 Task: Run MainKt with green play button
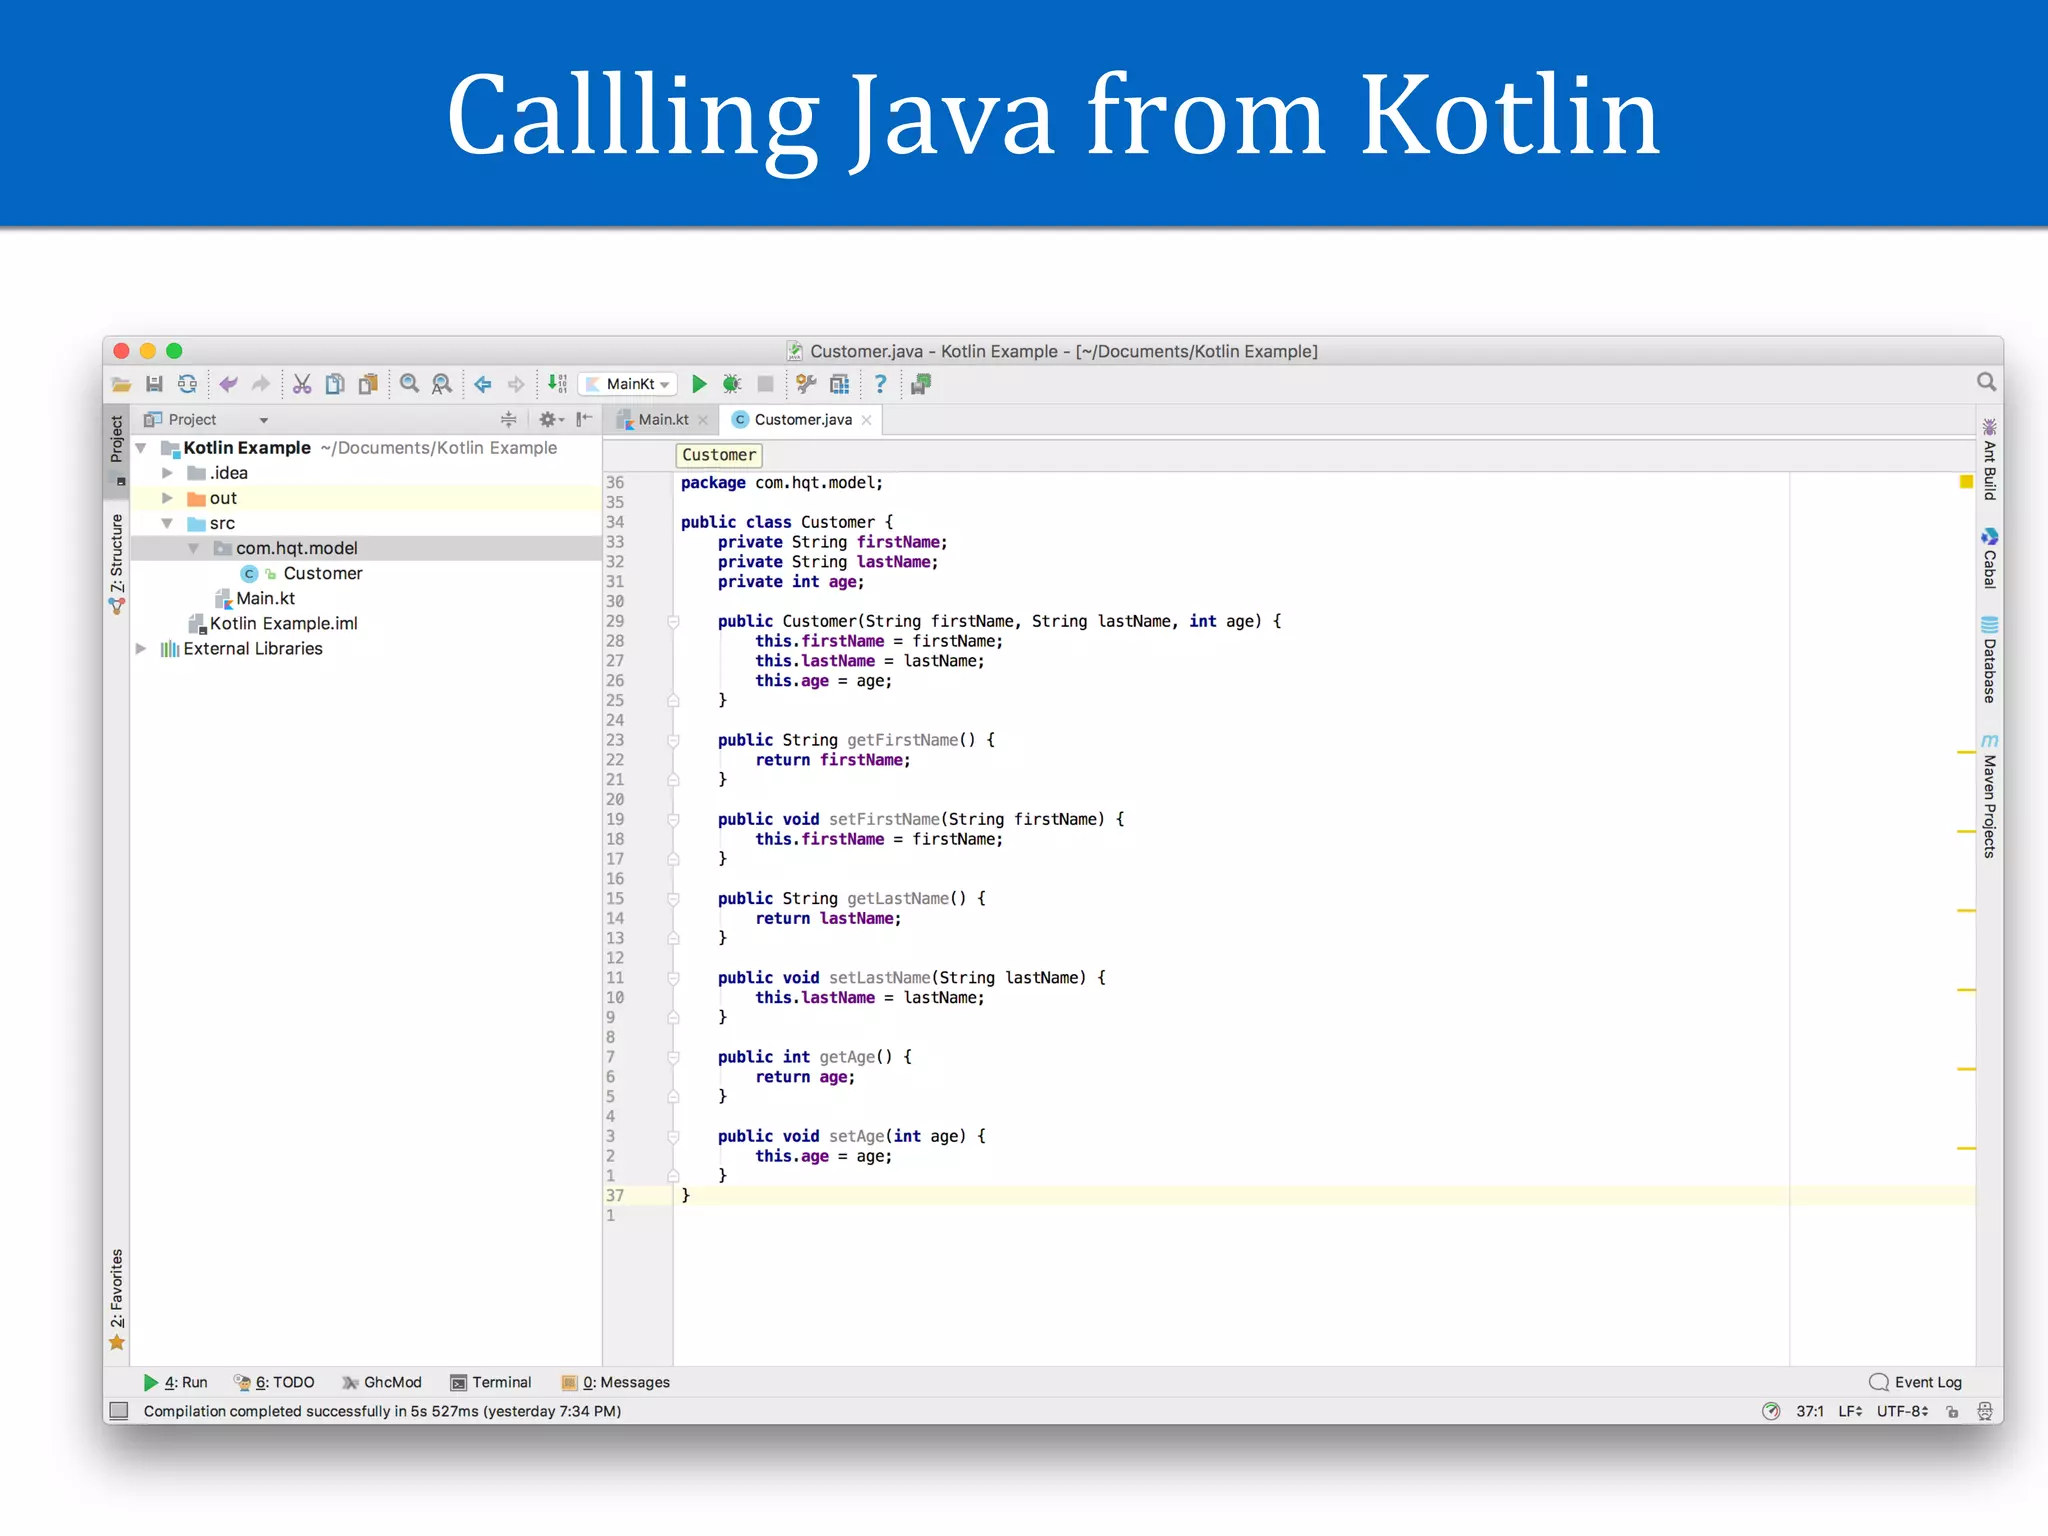(699, 384)
